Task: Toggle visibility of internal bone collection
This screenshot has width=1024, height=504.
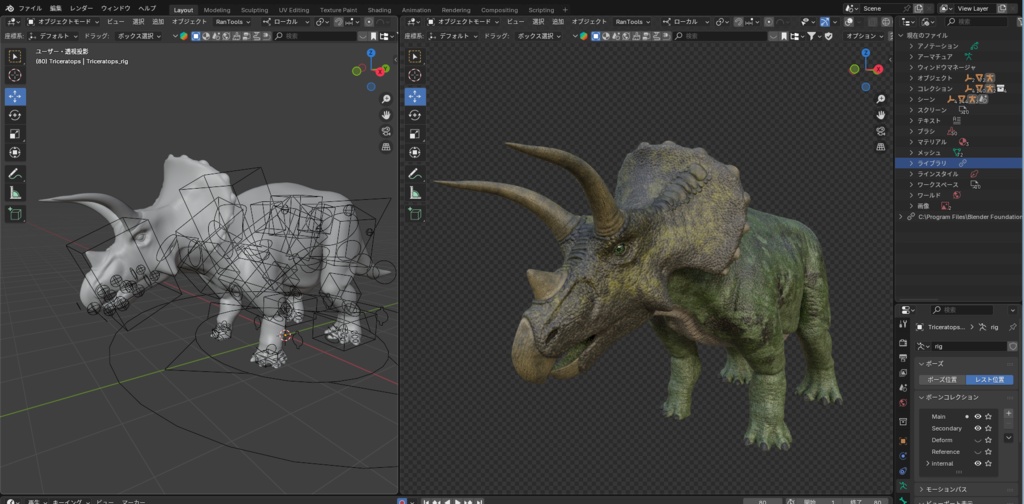Action: coord(978,464)
